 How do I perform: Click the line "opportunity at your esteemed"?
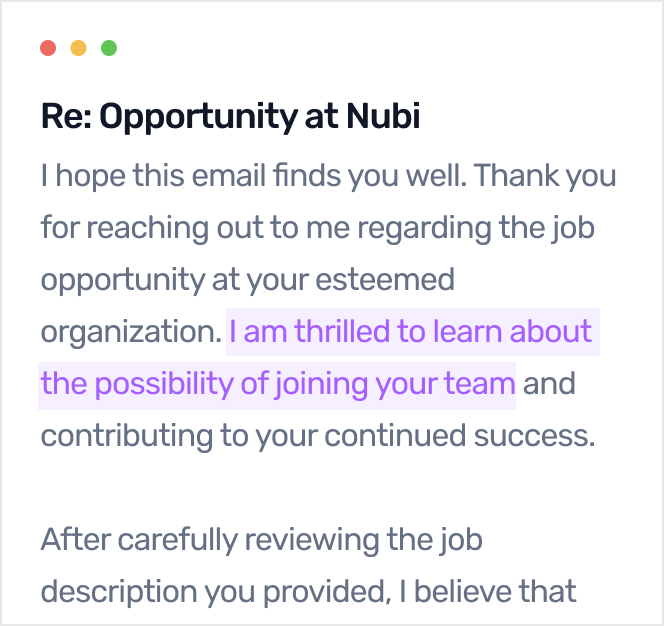pos(247,279)
